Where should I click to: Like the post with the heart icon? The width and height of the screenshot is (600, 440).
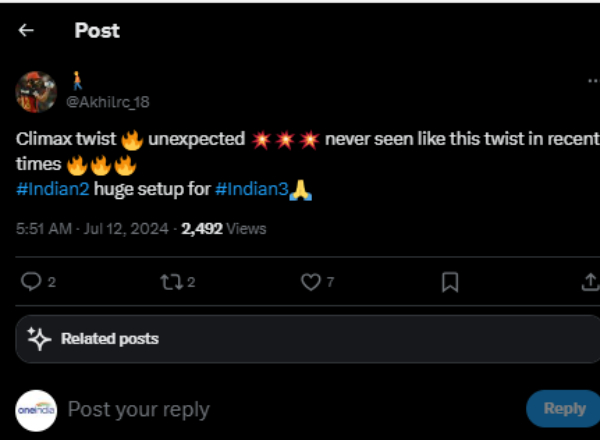tap(310, 283)
